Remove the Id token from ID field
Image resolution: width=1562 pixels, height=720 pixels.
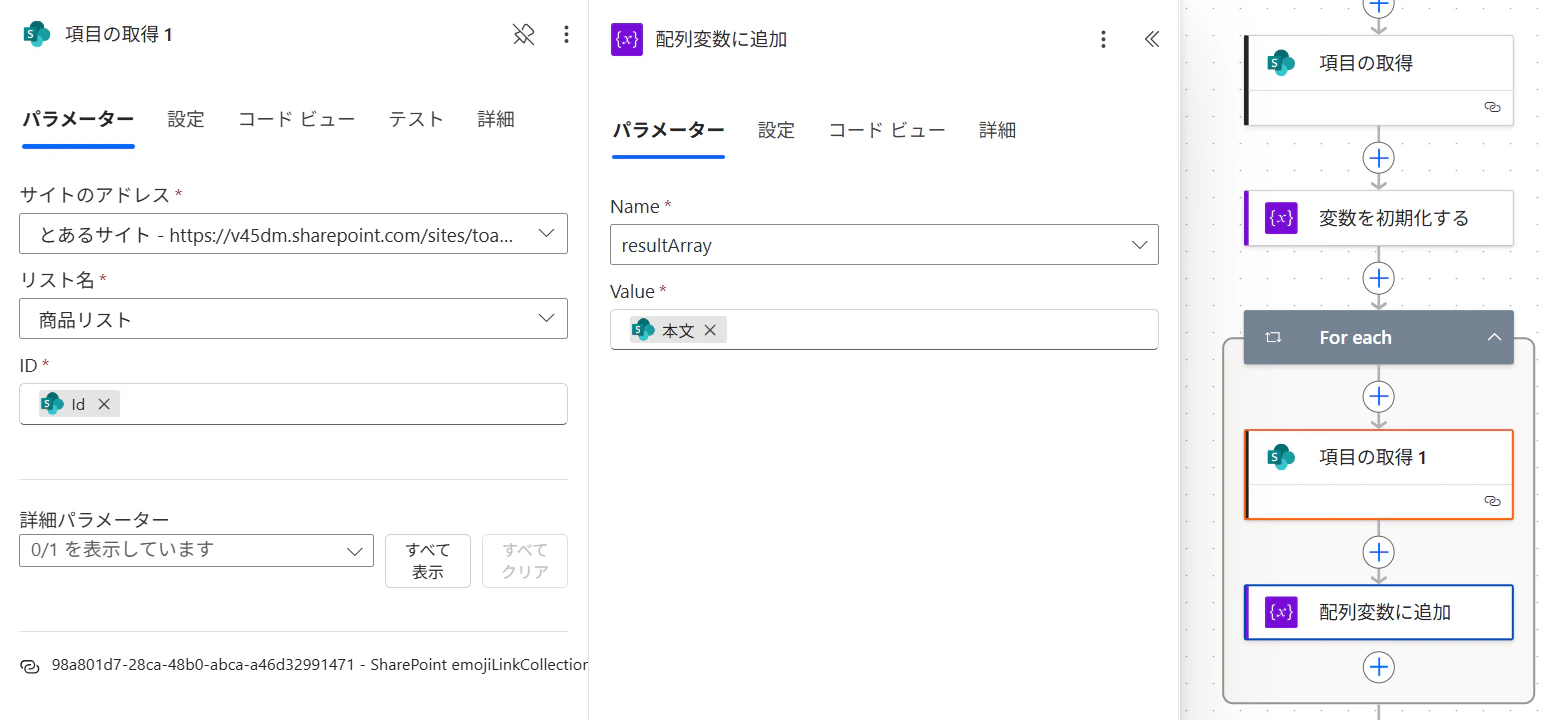(x=104, y=405)
